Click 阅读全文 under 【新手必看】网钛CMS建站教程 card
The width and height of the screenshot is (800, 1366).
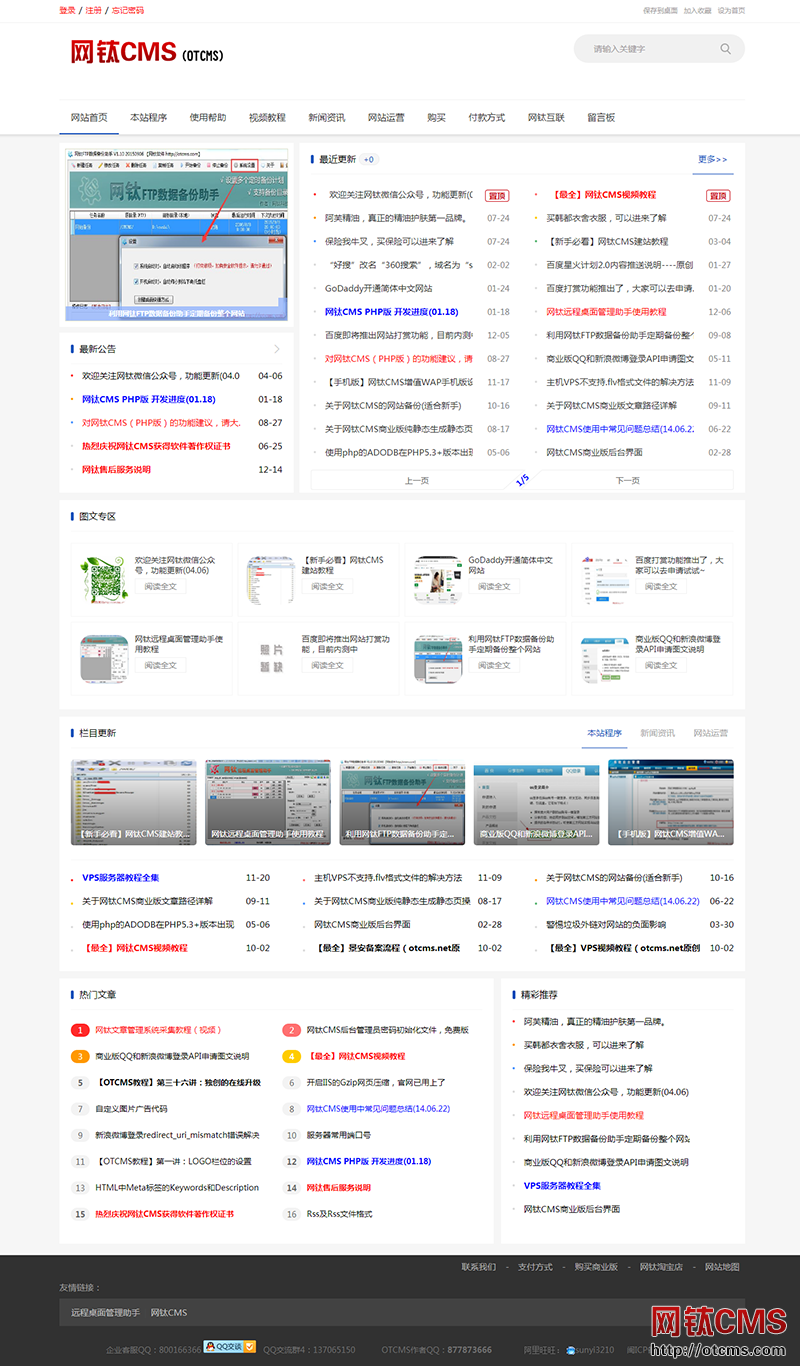coord(328,587)
